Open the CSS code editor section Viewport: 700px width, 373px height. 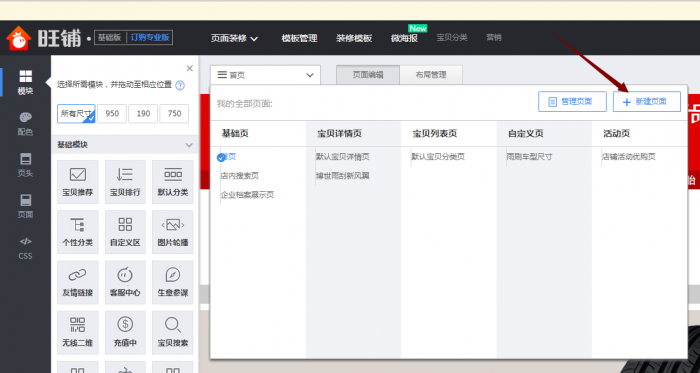(25, 249)
